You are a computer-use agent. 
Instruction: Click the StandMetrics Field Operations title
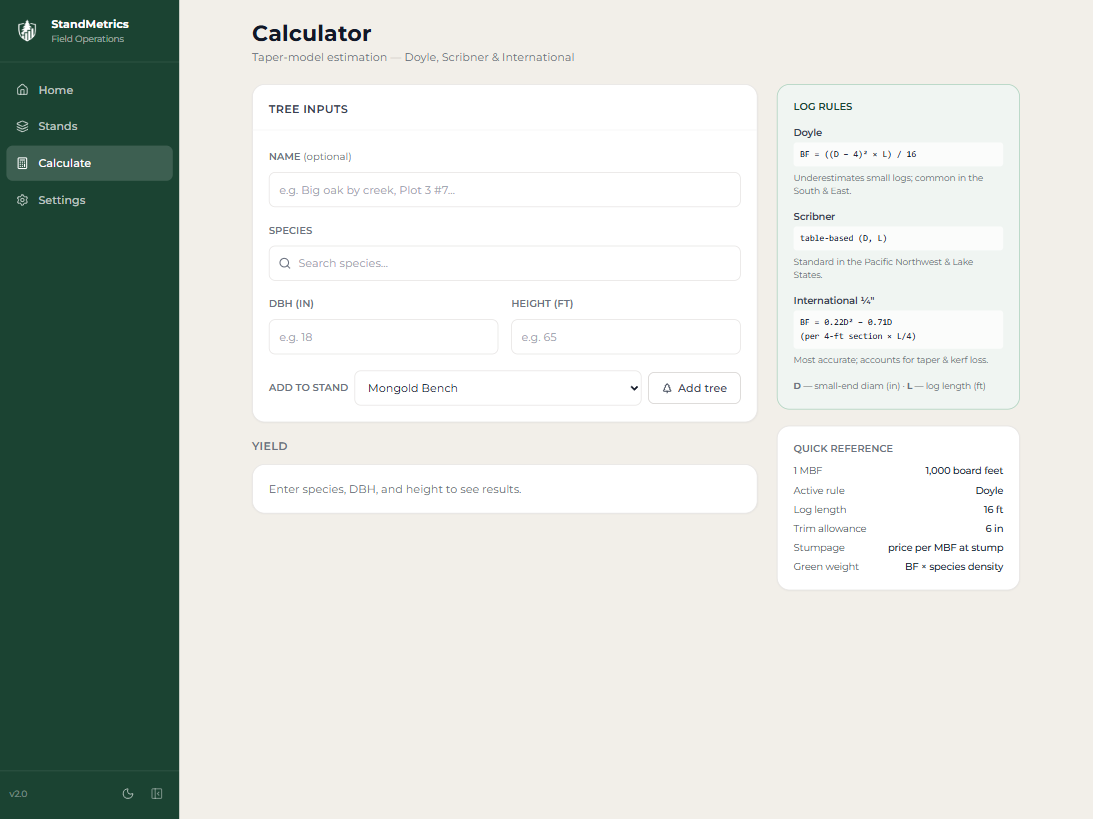tap(89, 31)
